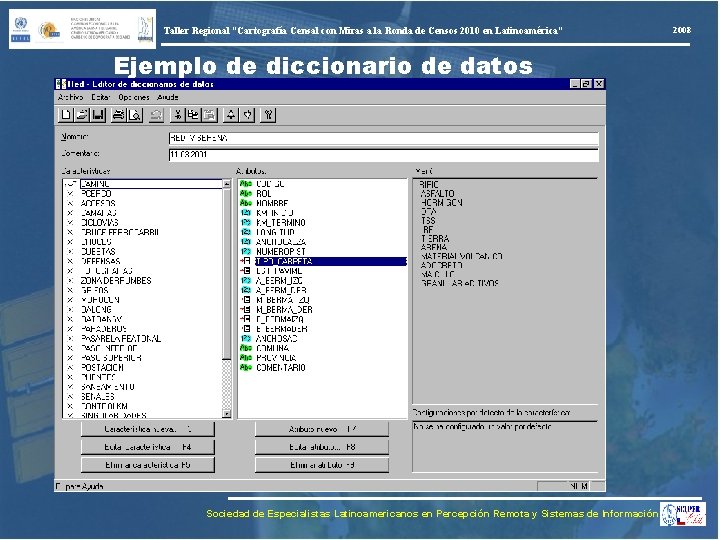Click inside the Comentario input field
720x540 pixels.
383,154
